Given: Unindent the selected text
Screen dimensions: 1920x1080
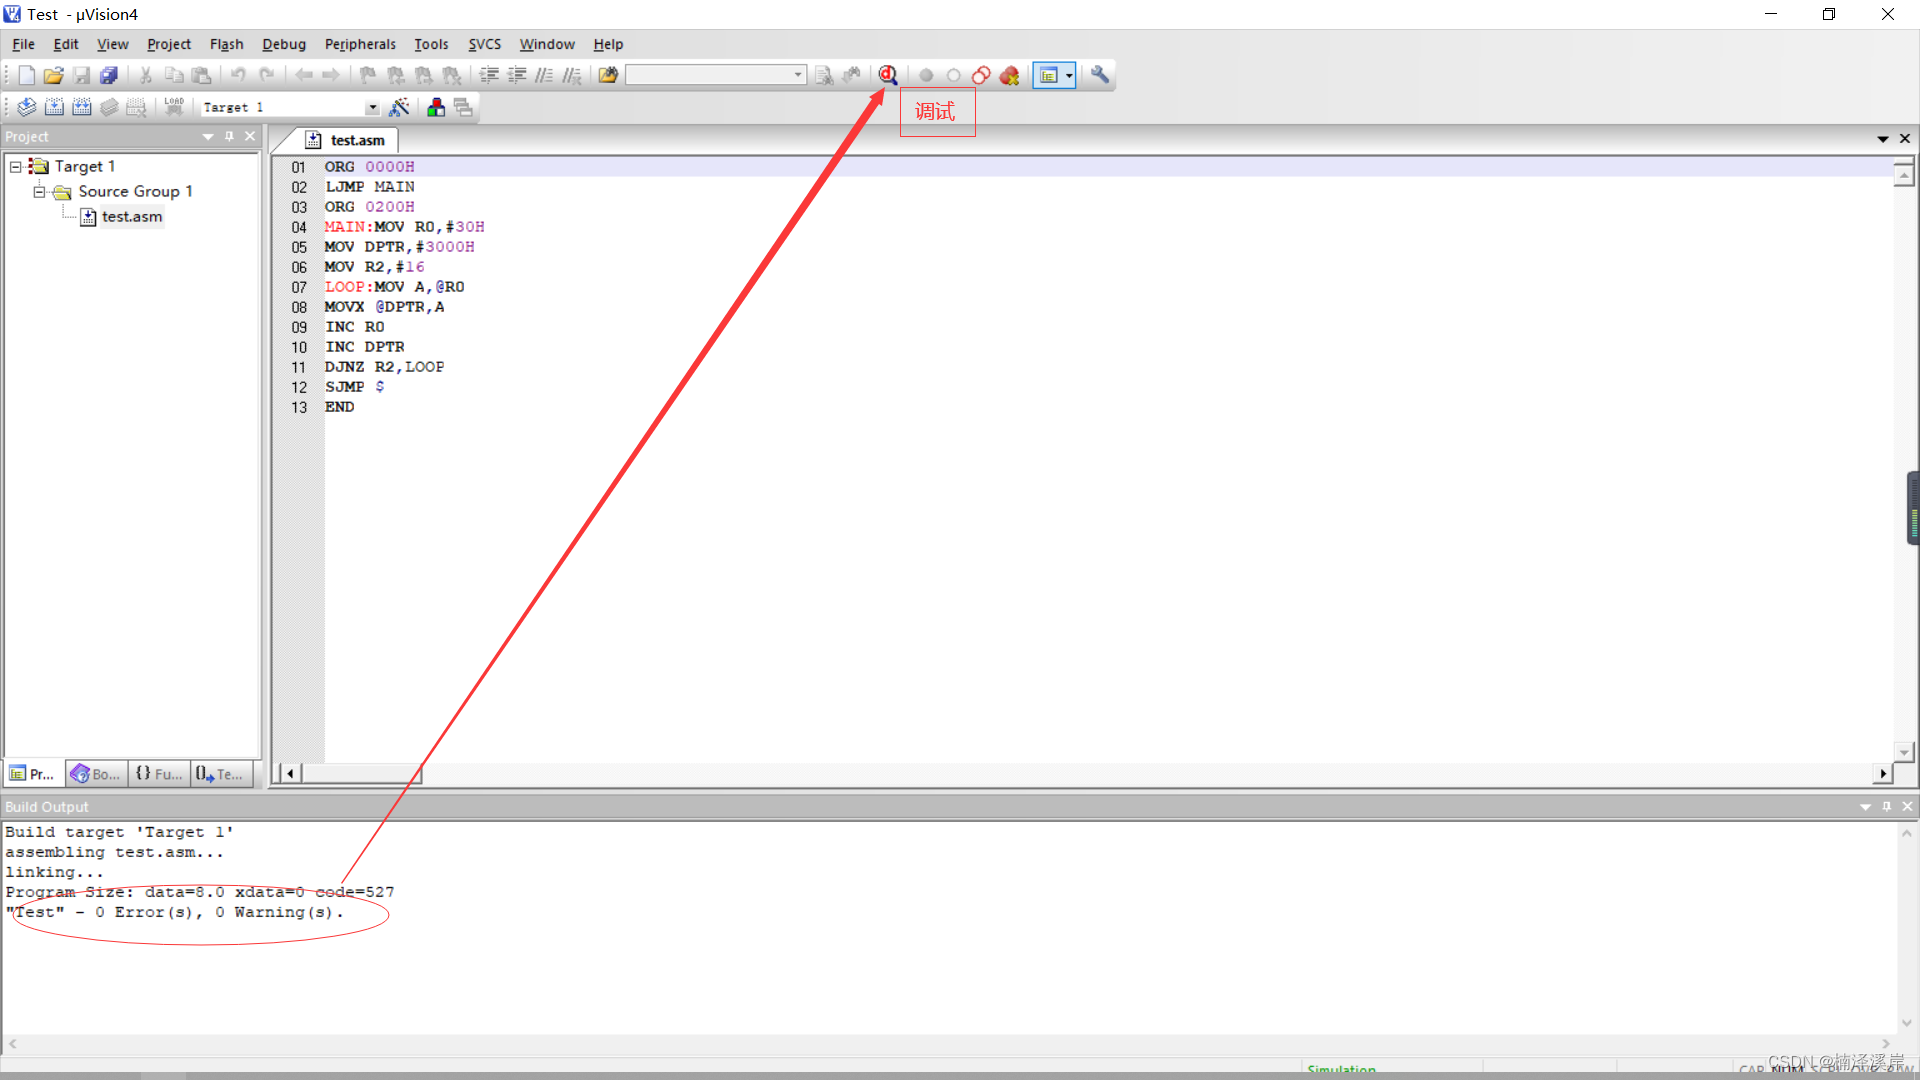Looking at the screenshot, I should (x=517, y=75).
